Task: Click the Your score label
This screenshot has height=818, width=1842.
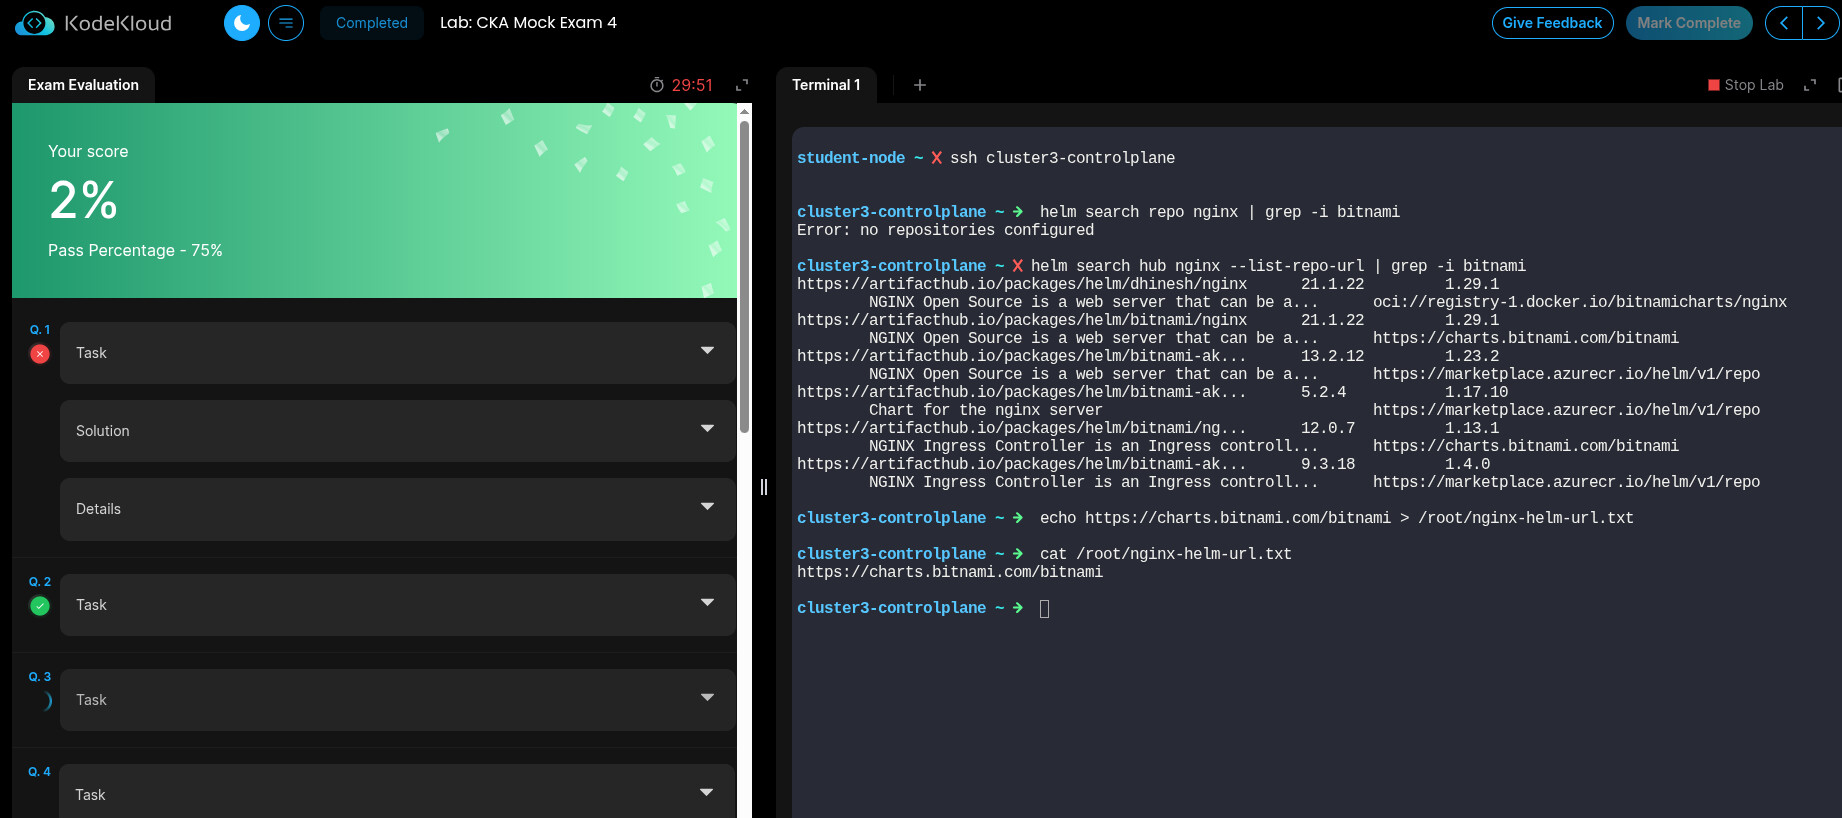Action: click(88, 151)
